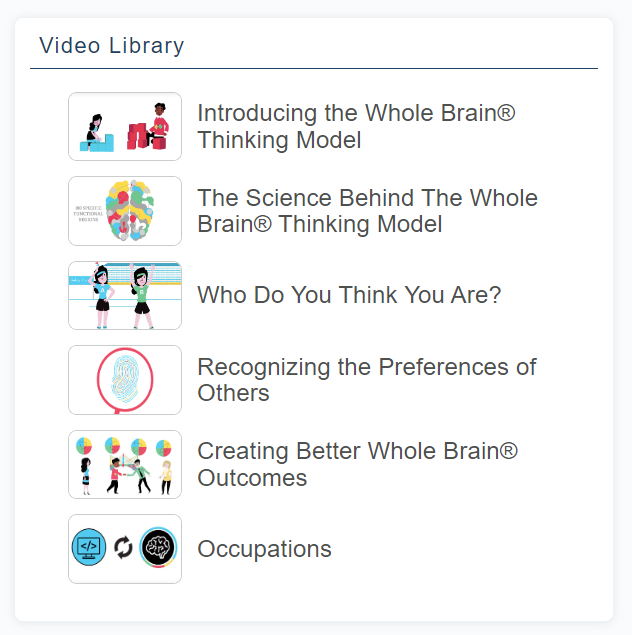Select Recognizing the Preferences of Others title
The width and height of the screenshot is (632, 635).
[x=366, y=380]
